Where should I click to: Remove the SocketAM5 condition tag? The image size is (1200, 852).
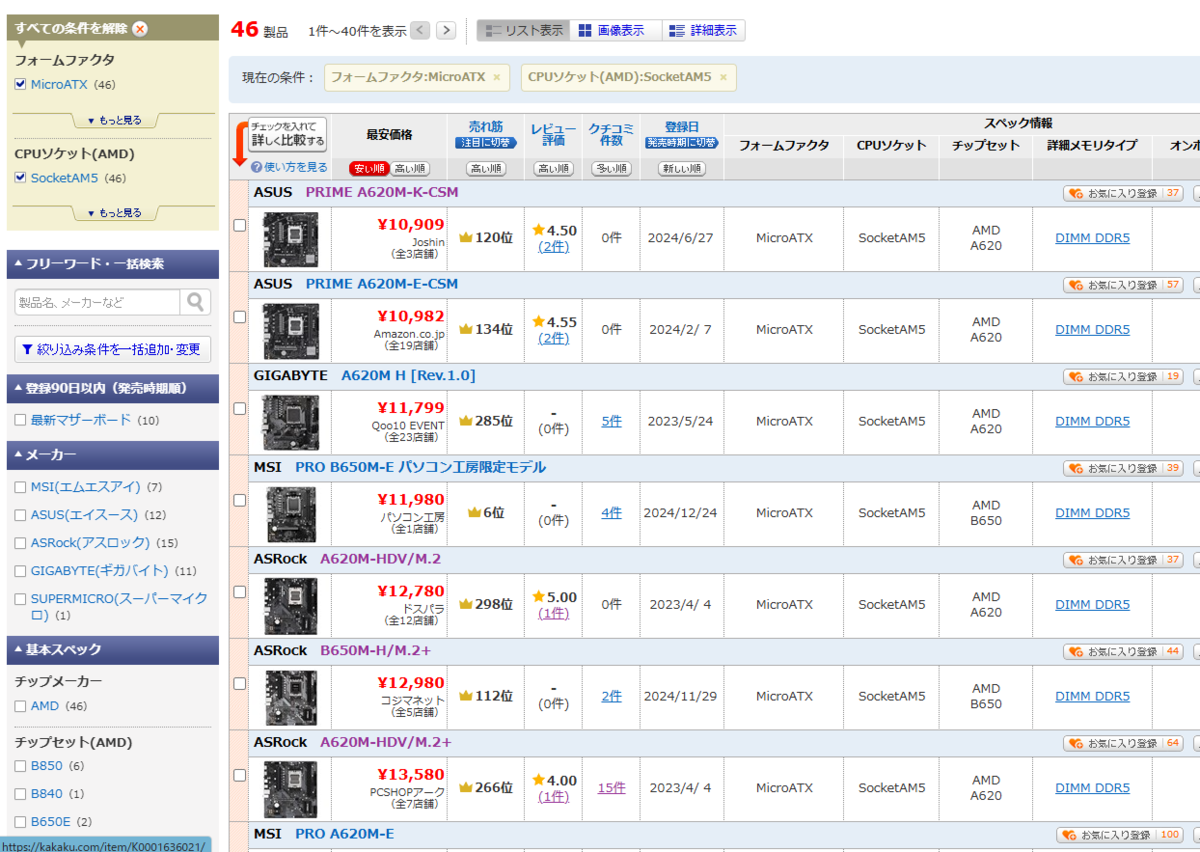click(x=723, y=77)
